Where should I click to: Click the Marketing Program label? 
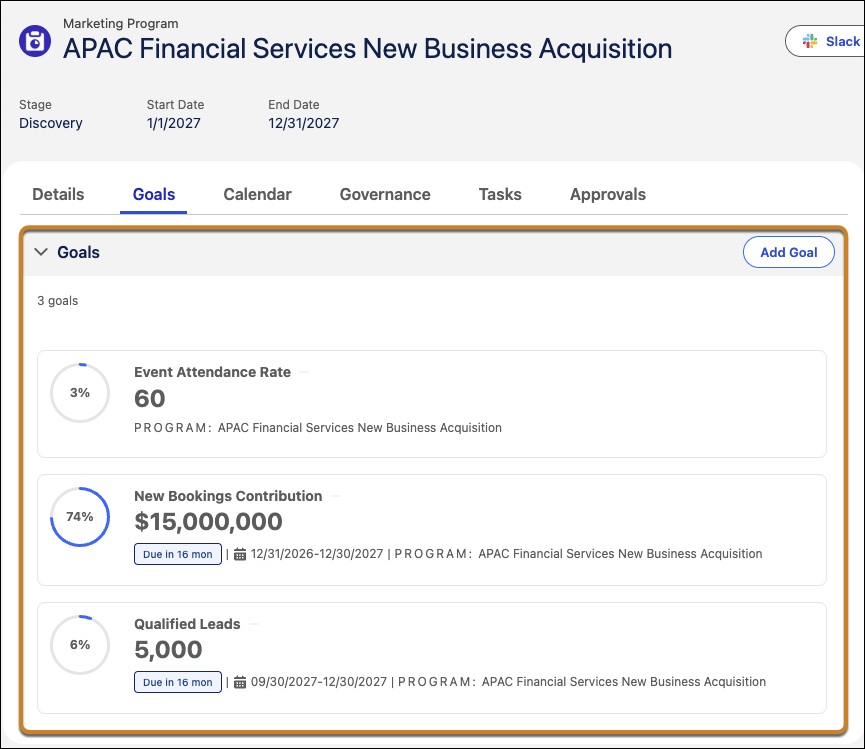pos(120,24)
